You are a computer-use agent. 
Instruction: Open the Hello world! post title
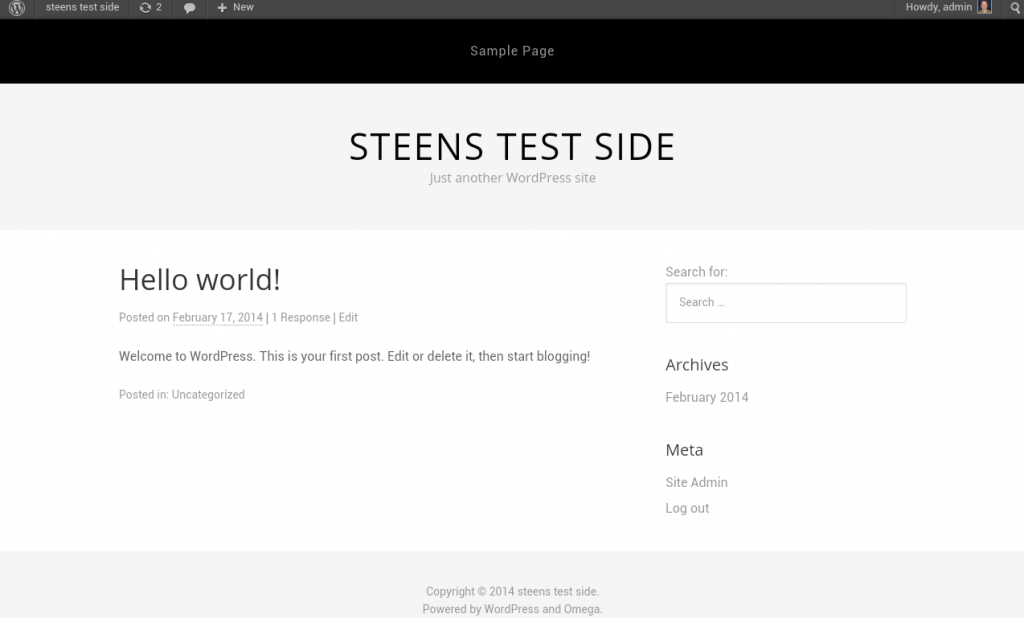[200, 280]
